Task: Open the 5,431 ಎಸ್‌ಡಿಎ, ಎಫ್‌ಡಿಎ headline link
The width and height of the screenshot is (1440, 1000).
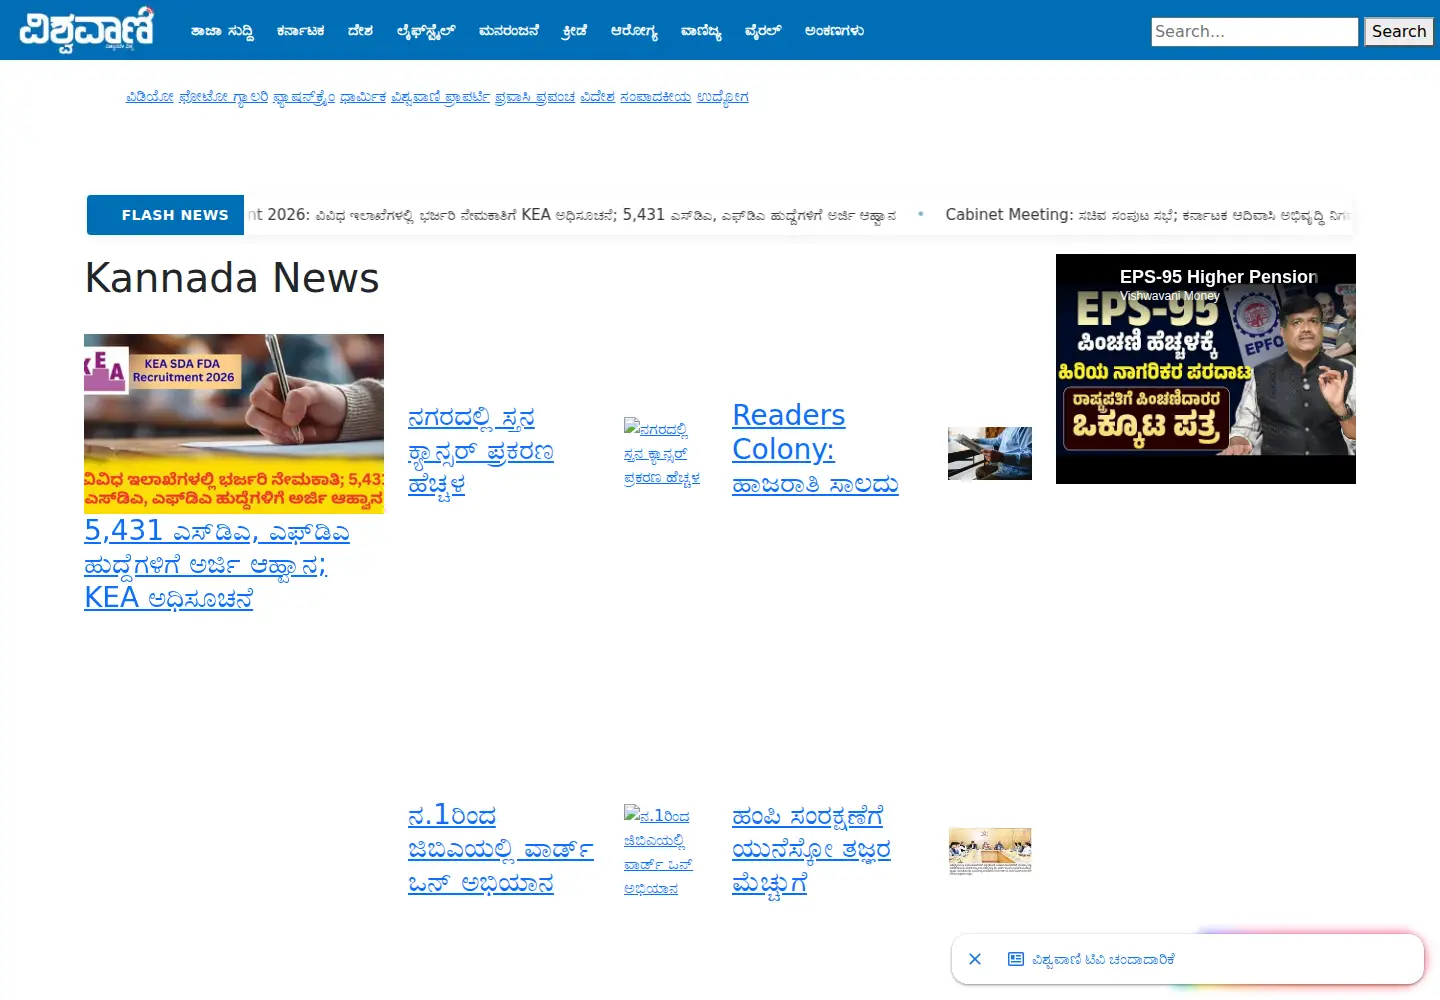Action: point(217,564)
